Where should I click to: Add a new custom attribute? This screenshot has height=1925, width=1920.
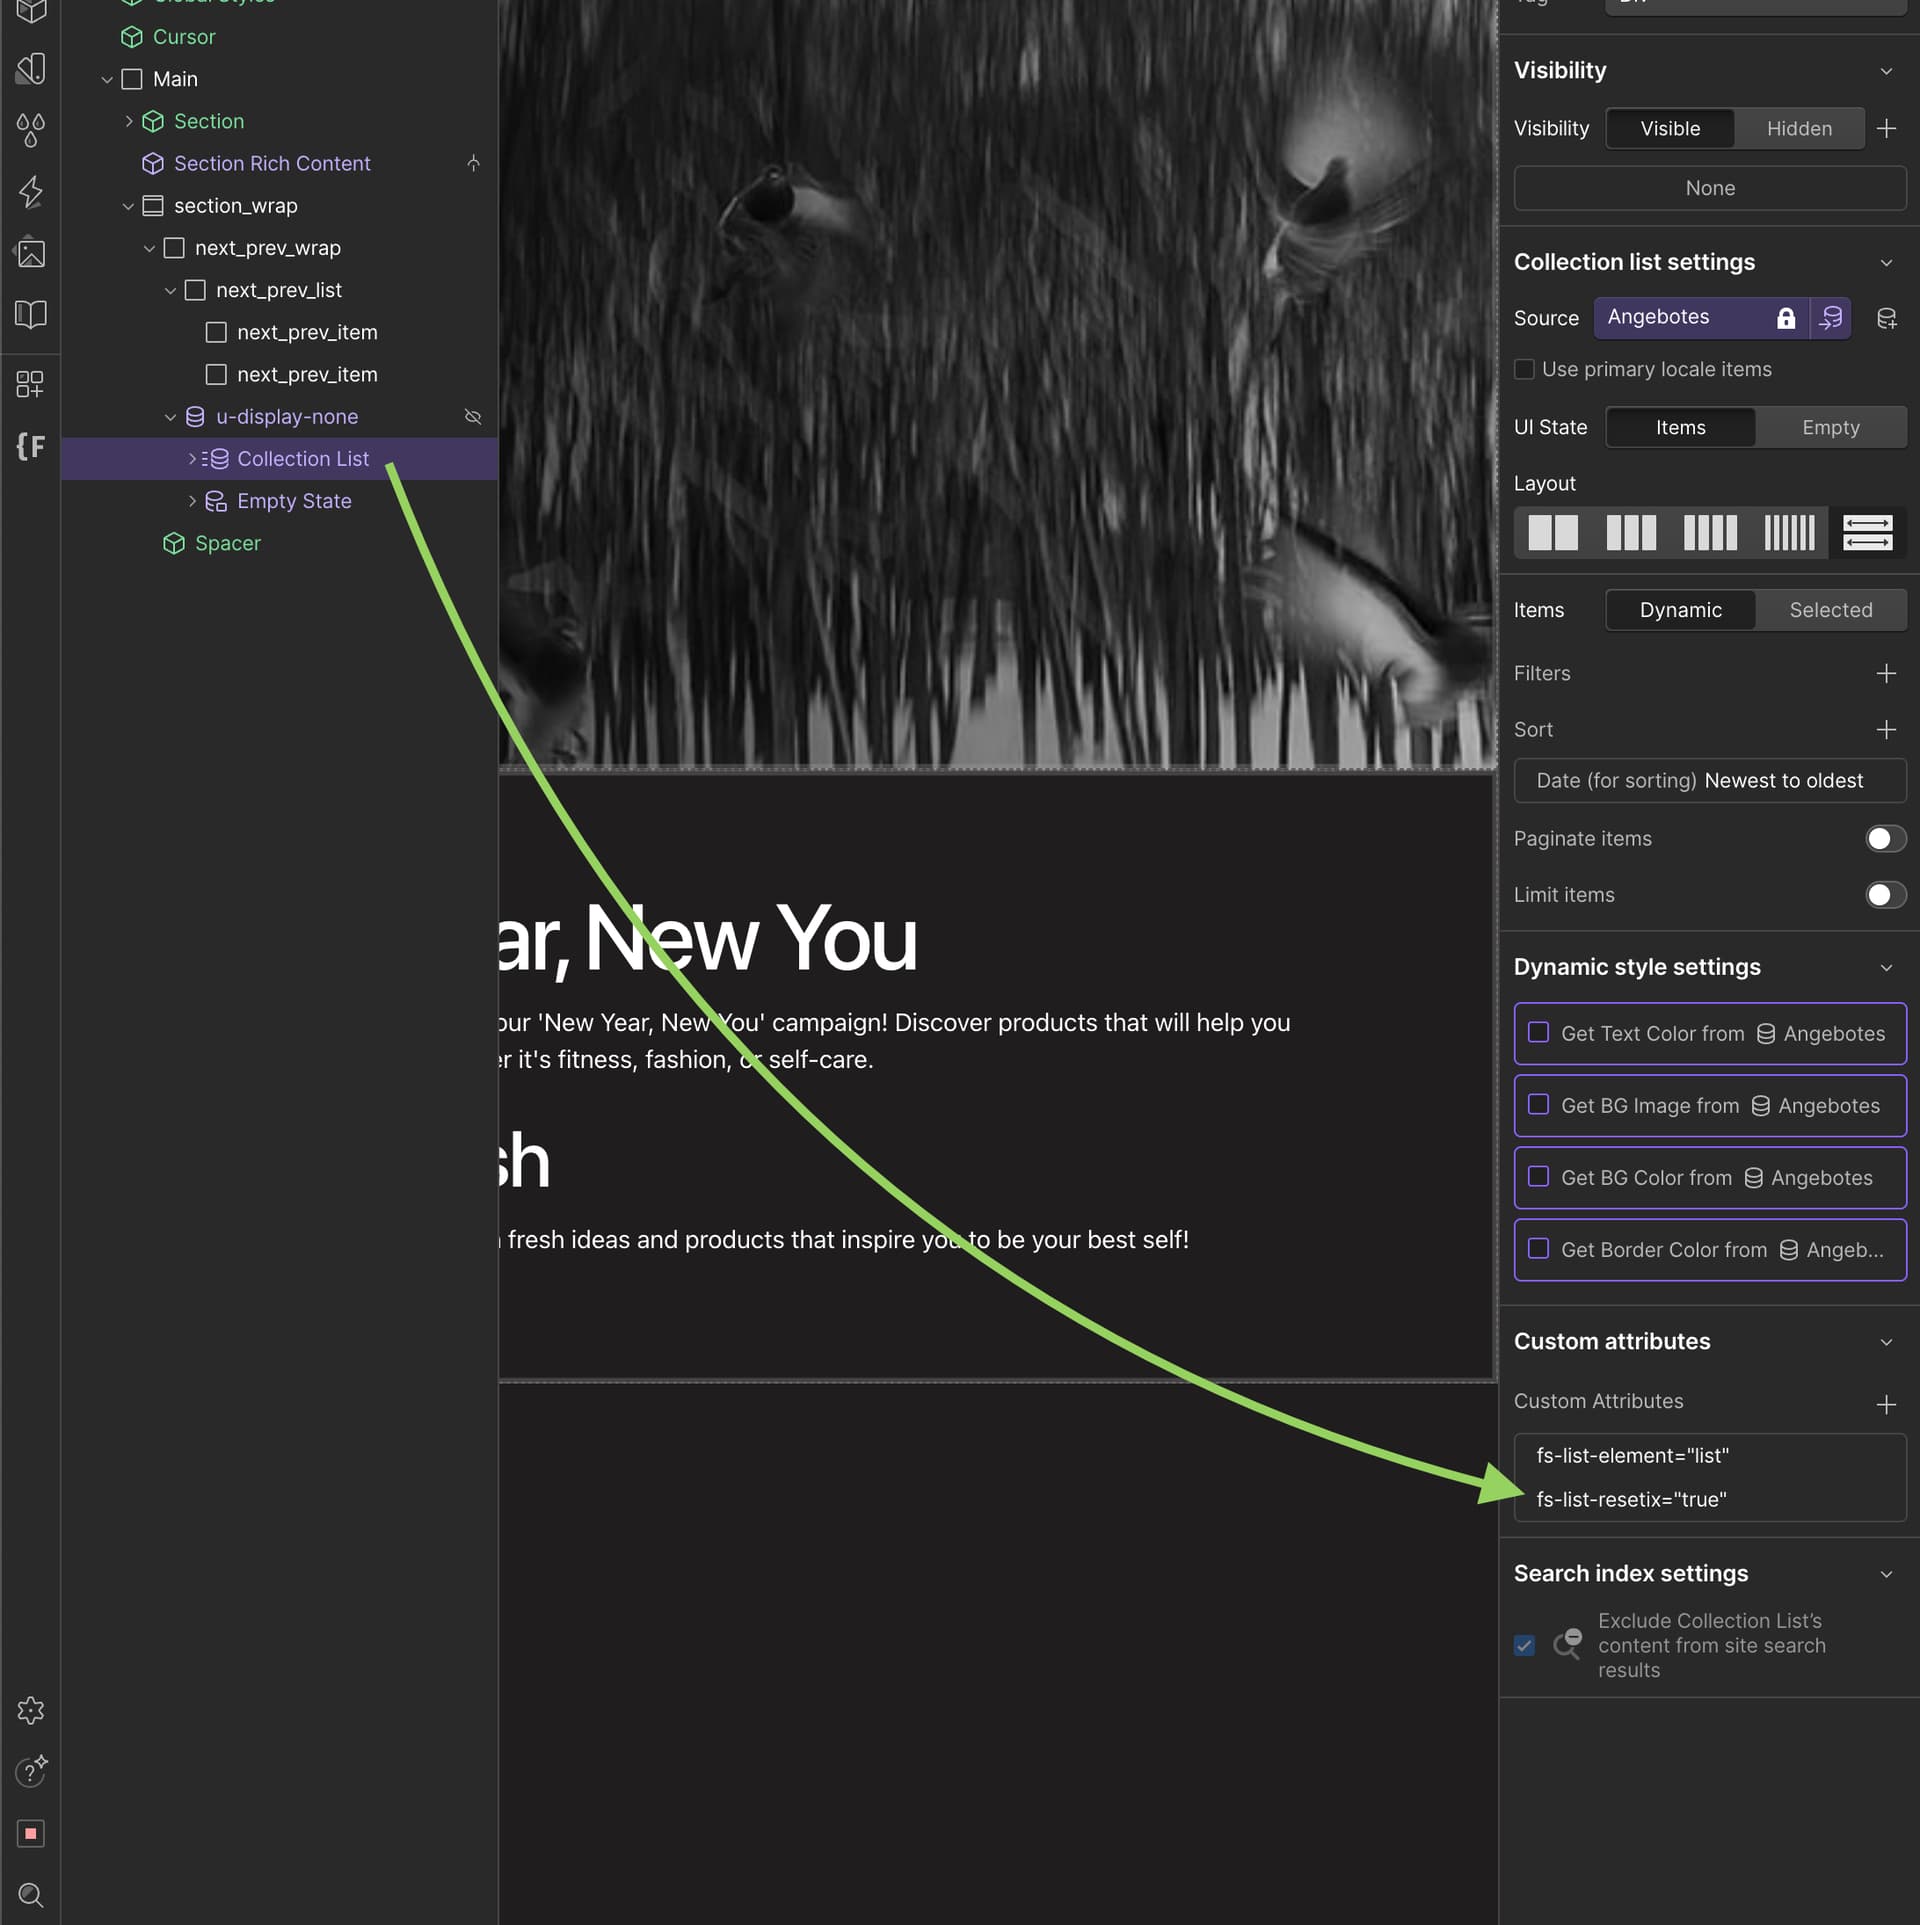tap(1885, 1404)
